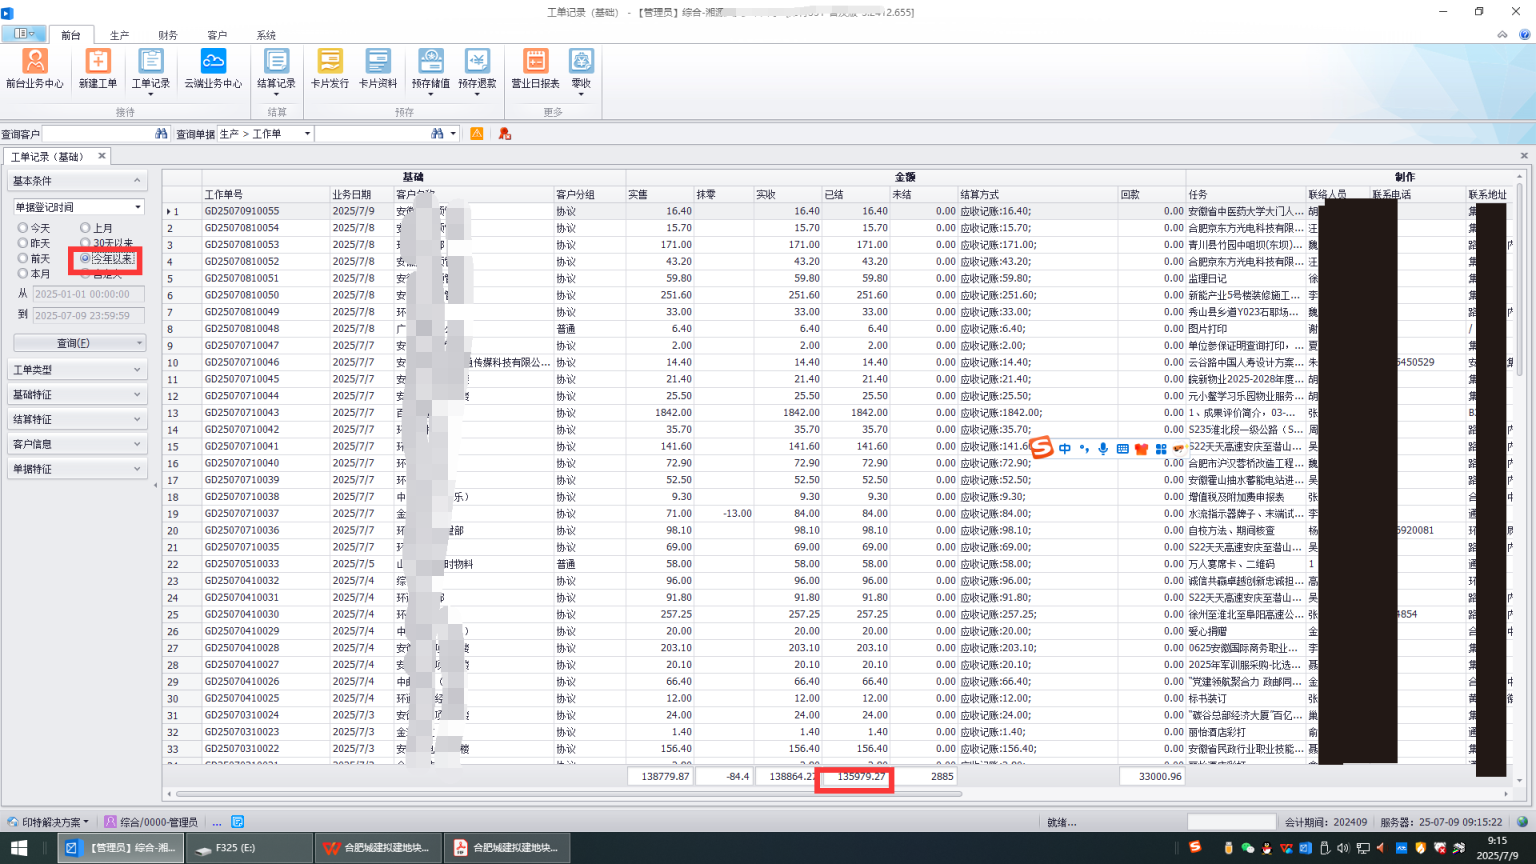1536x864 pixels.
Task: Open PDF 合肥城建拟建地块 taskbar item
Action: point(507,848)
